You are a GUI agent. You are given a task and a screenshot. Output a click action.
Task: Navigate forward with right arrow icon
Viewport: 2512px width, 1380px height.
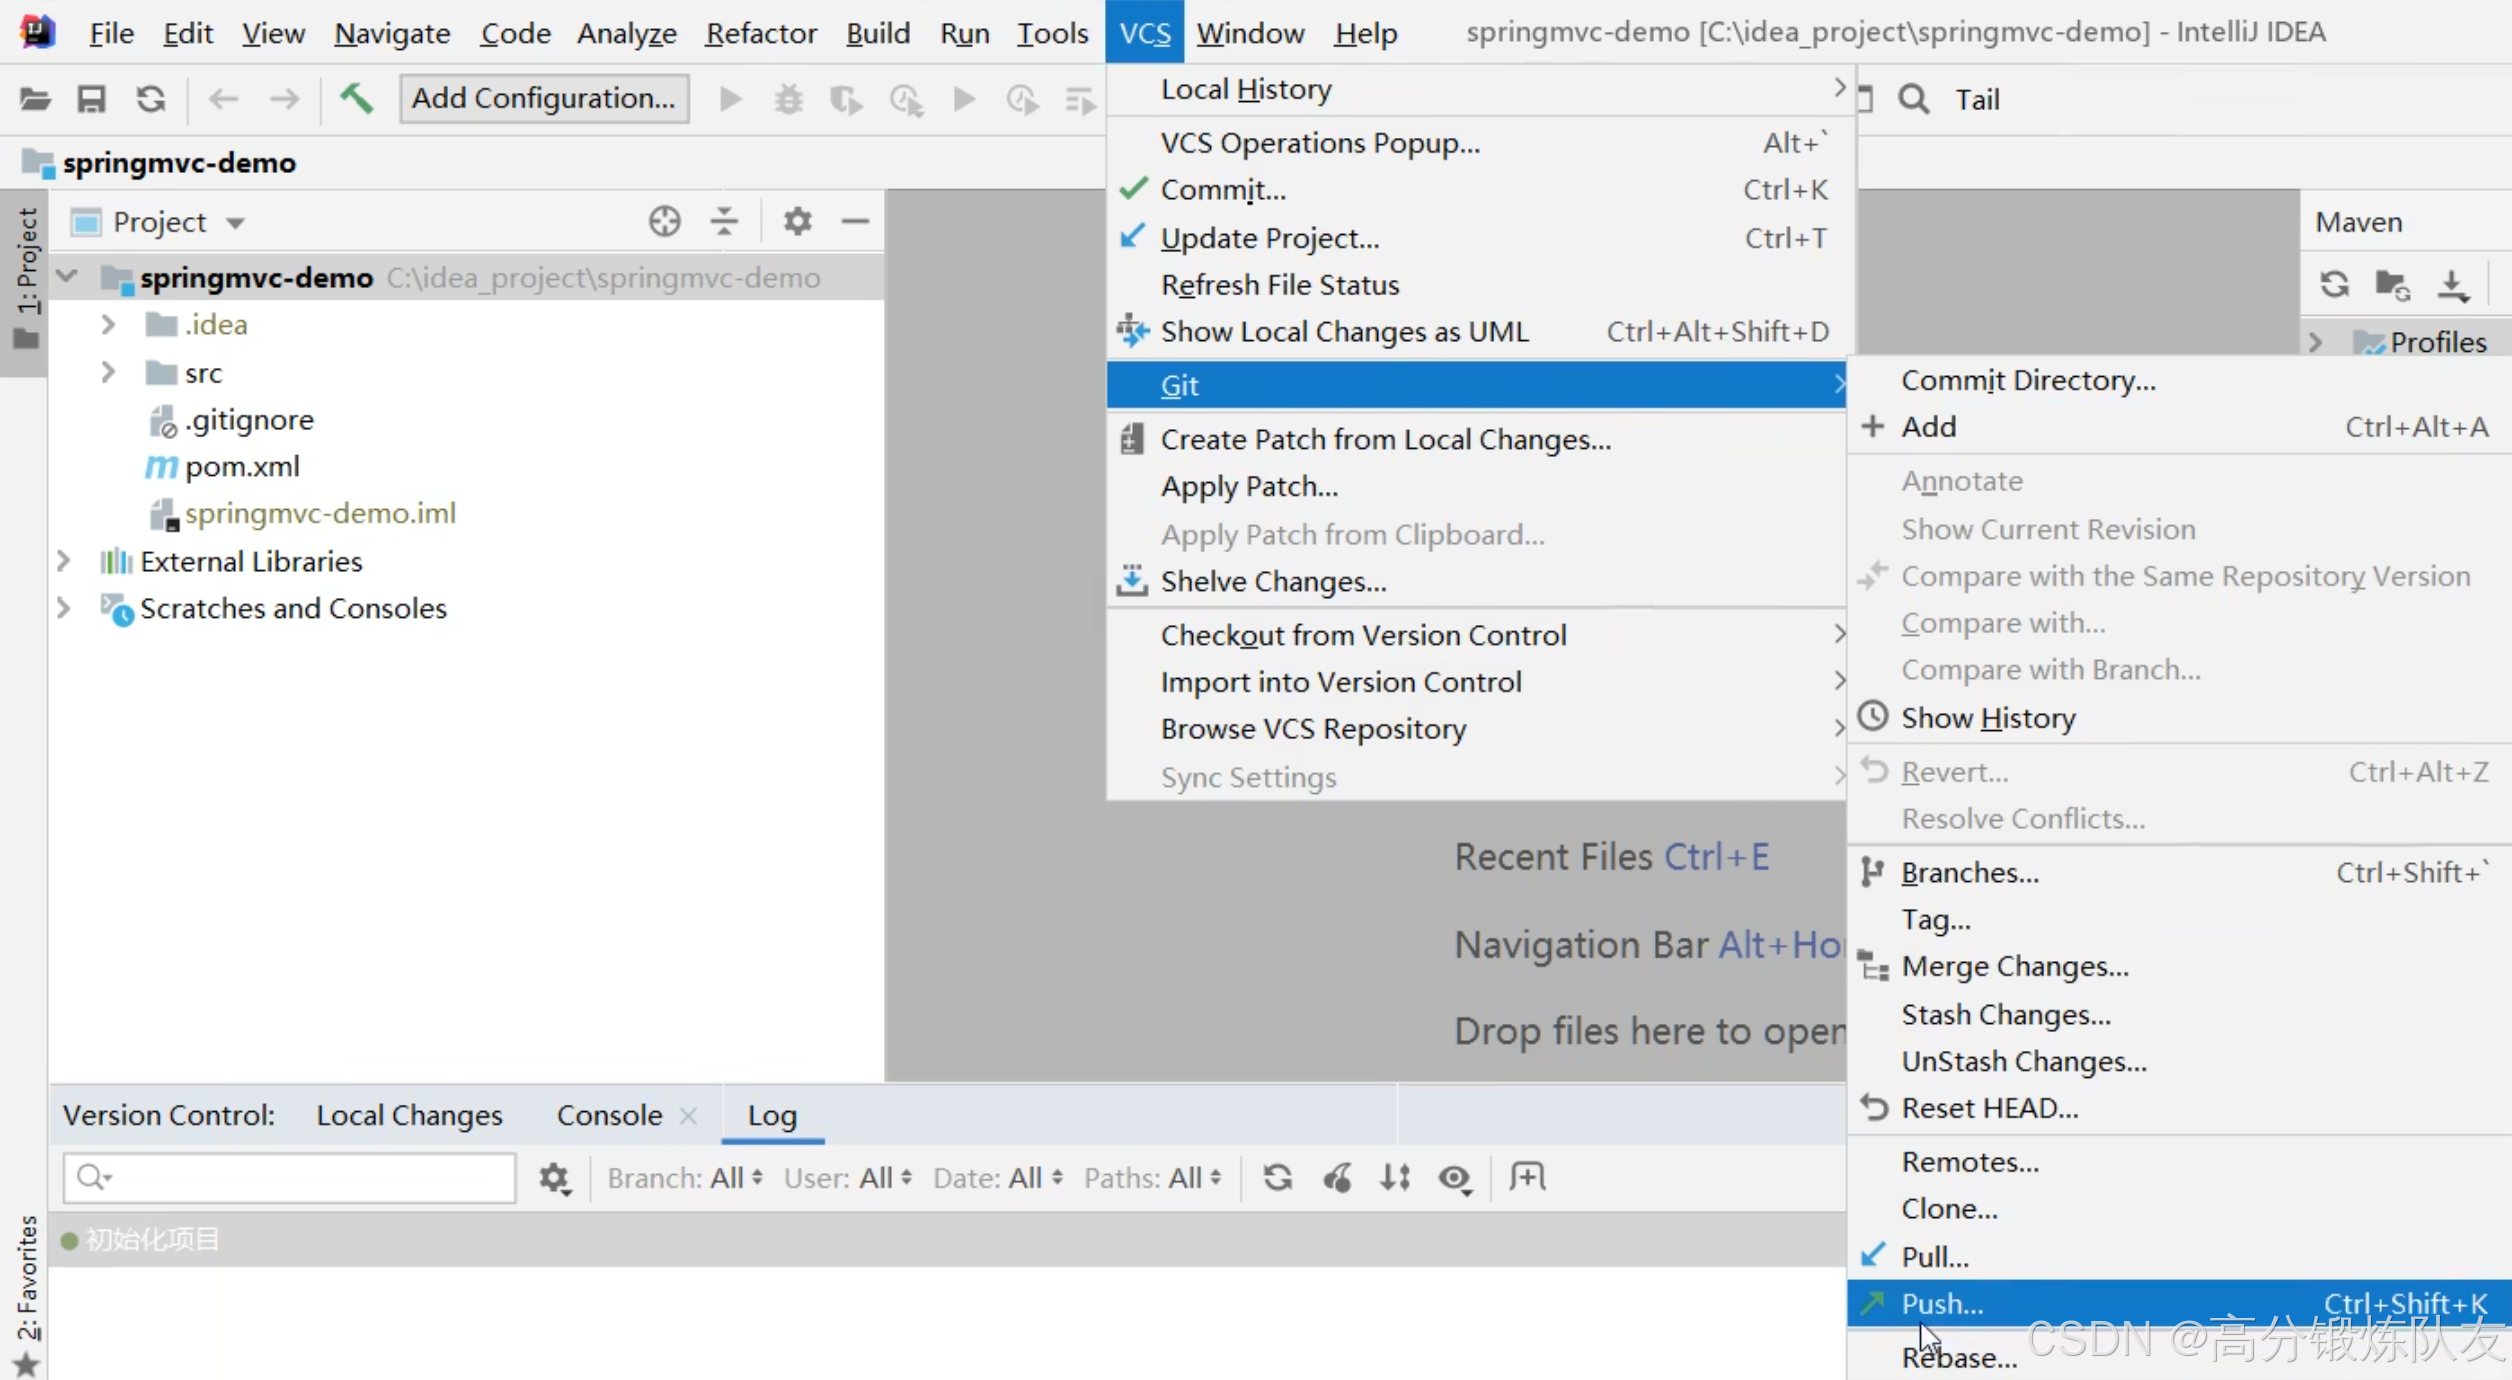[284, 99]
